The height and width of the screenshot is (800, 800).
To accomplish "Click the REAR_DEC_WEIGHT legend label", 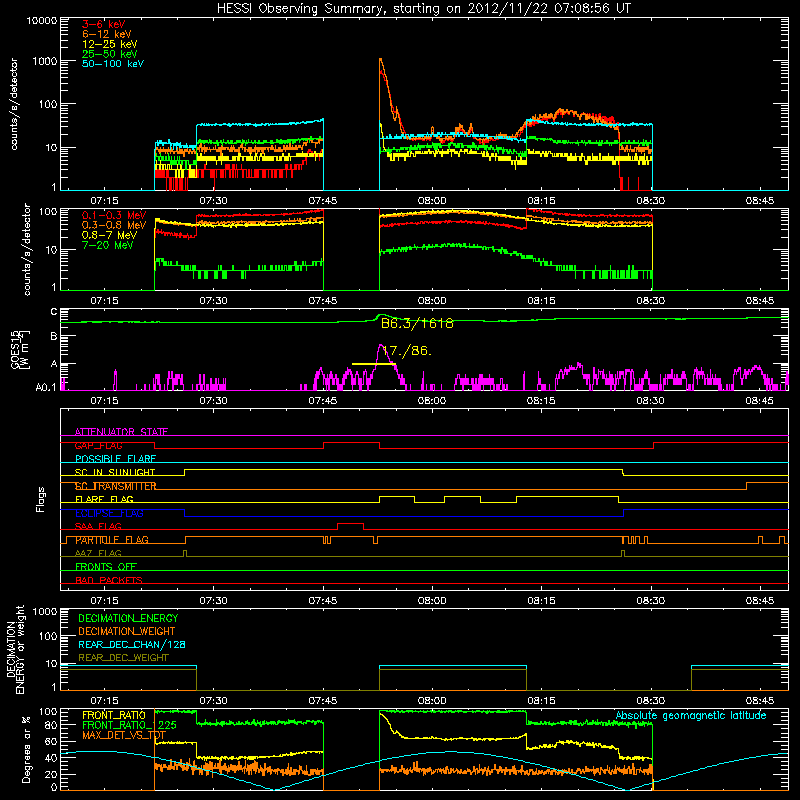I will click(123, 658).
